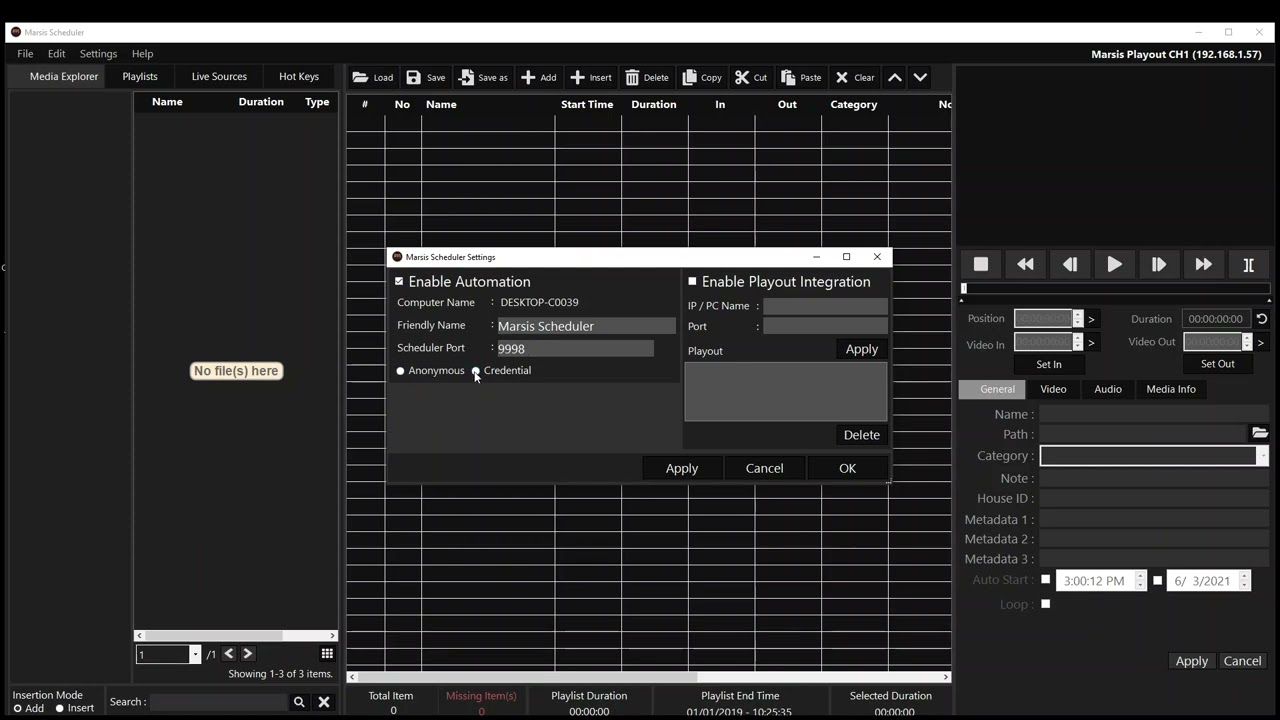Viewport: 1280px width, 720px height.
Task: Click the preview player seek bar
Action: 1116,289
